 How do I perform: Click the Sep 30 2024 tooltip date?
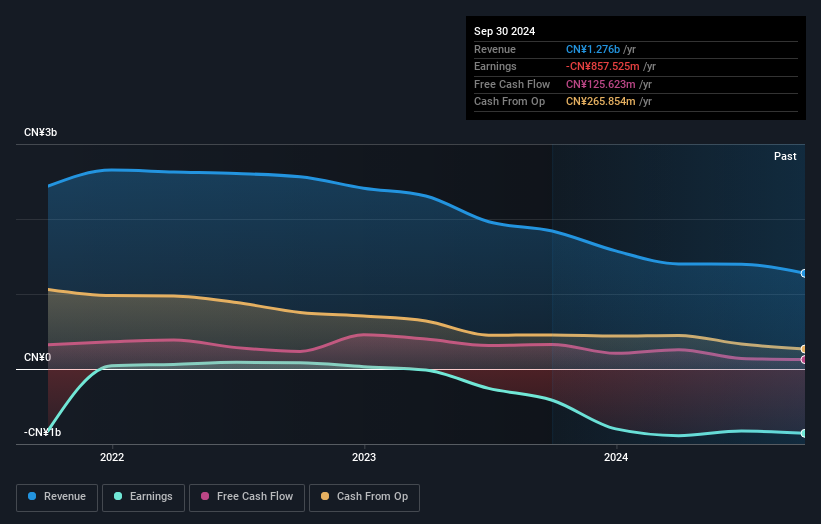[x=504, y=31]
